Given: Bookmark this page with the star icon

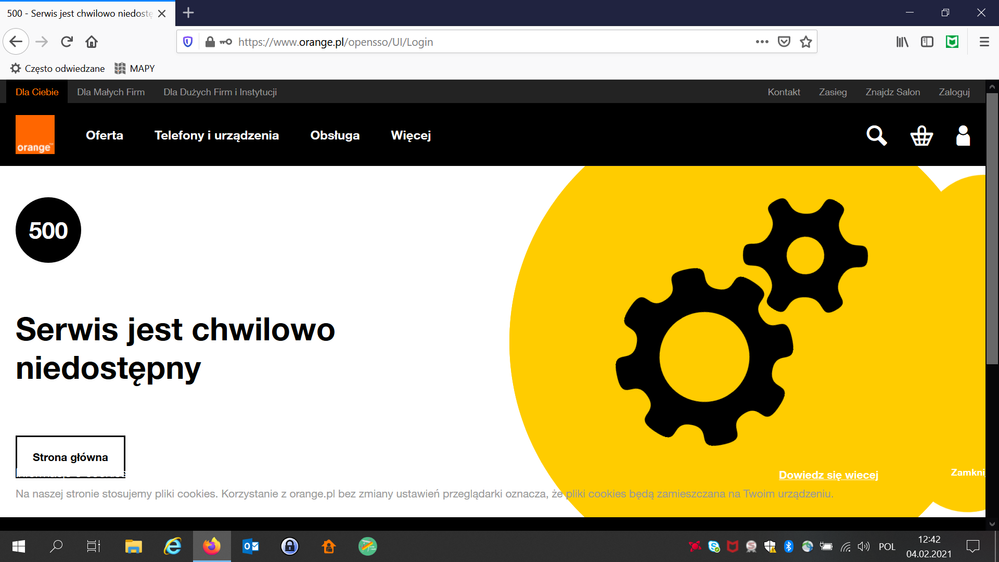Looking at the screenshot, I should pyautogui.click(x=806, y=42).
